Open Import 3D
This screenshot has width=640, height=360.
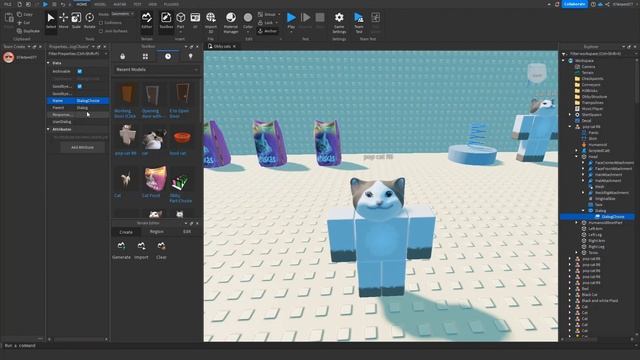coord(211,22)
